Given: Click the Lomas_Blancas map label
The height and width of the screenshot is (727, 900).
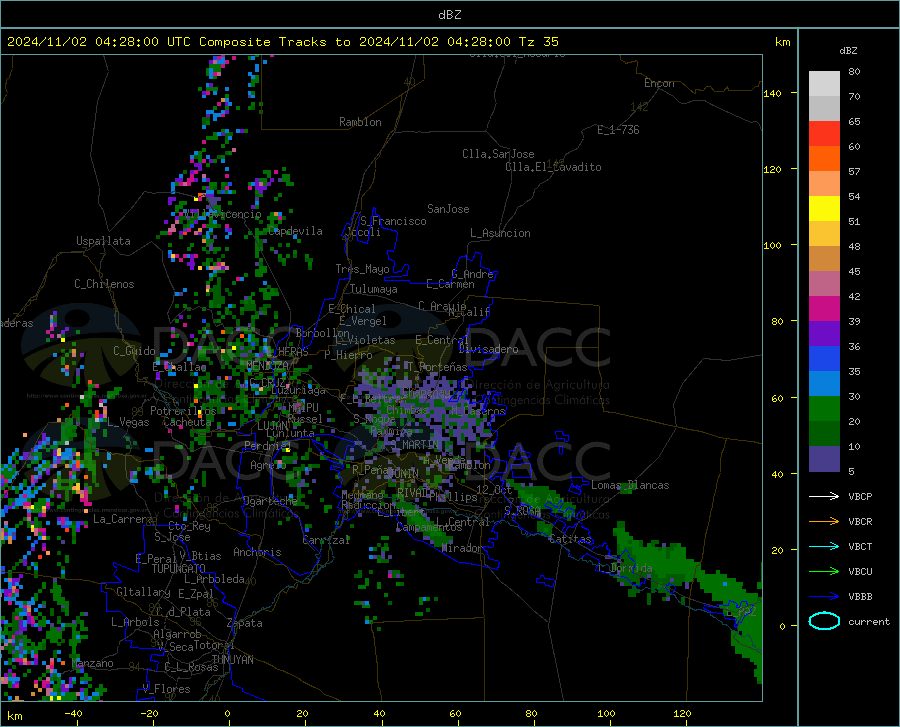Looking at the screenshot, I should [x=630, y=485].
